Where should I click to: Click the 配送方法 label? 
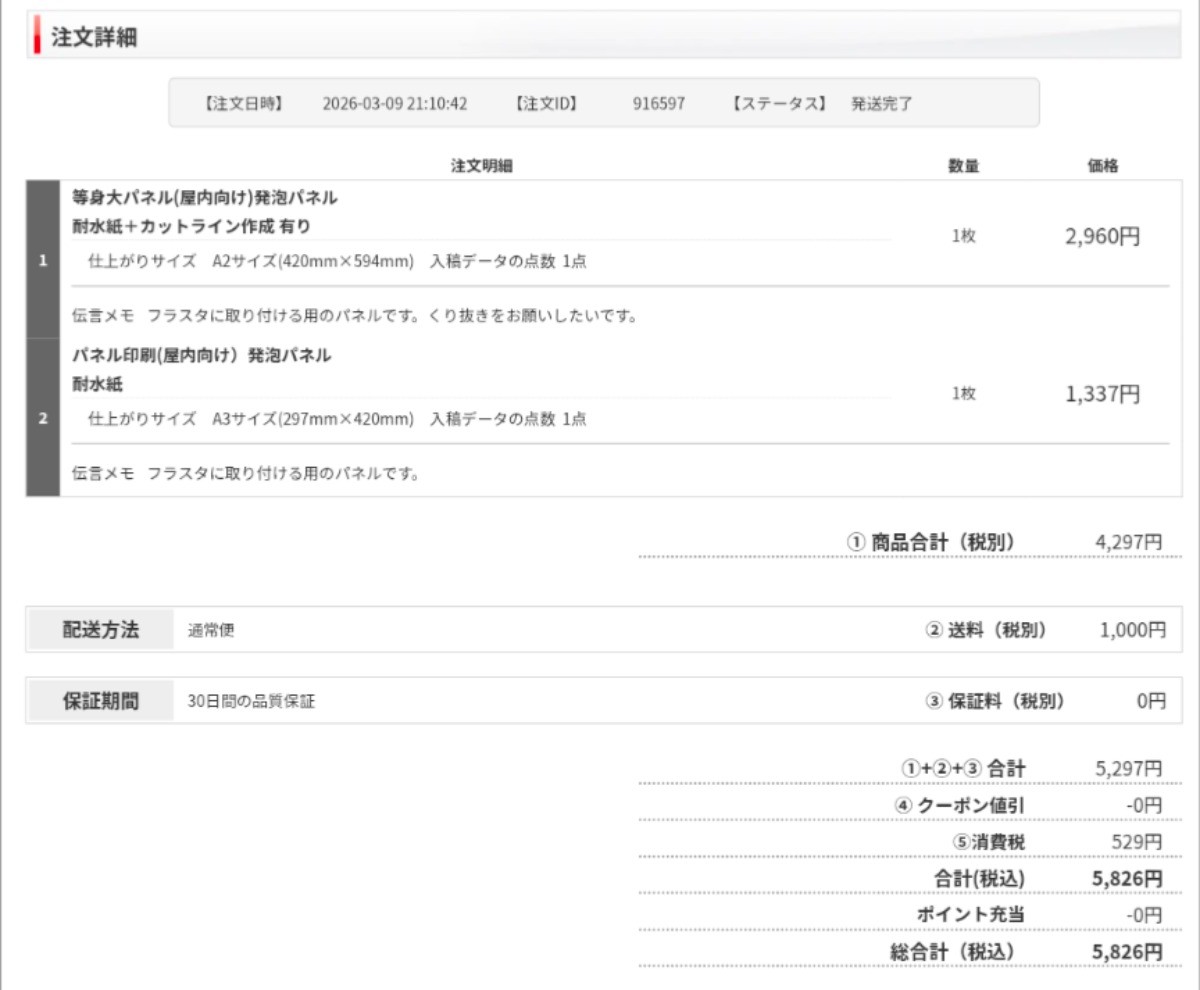point(101,630)
